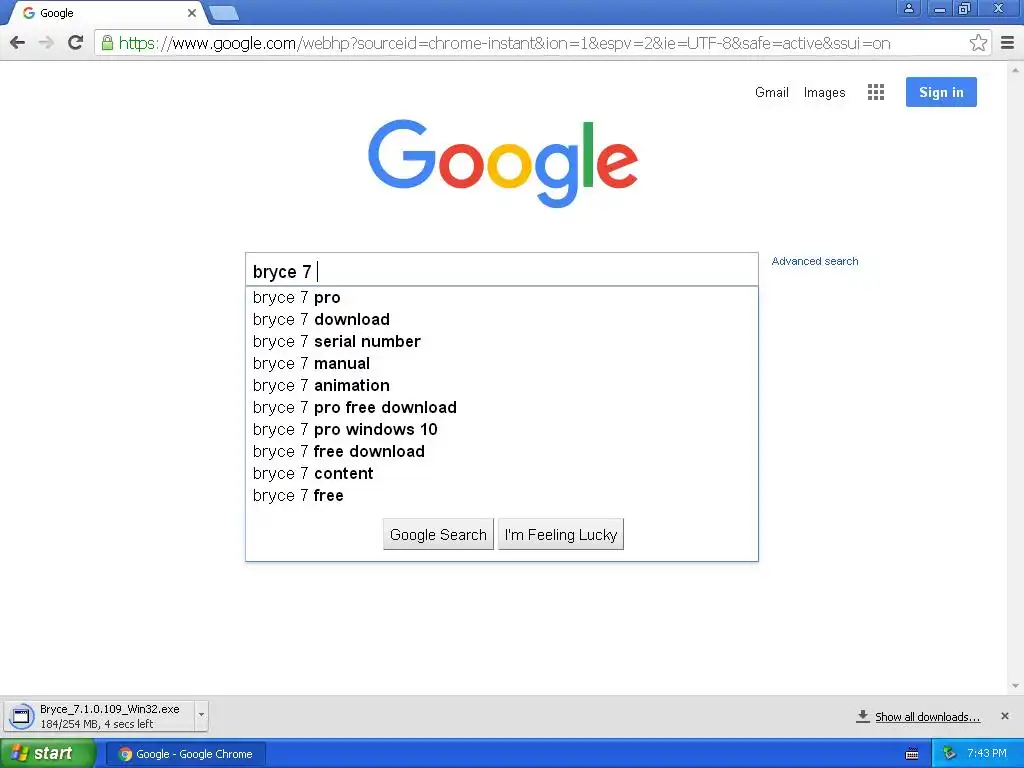Click the Bryce exe file icon in downloads bar
This screenshot has height=768, width=1024.
point(21,716)
